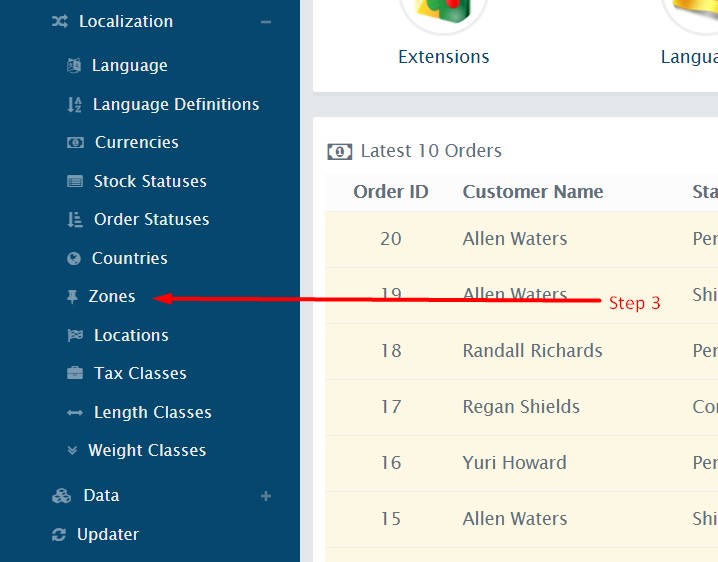718x562 pixels.
Task: Click the Currencies money icon
Action: click(75, 142)
